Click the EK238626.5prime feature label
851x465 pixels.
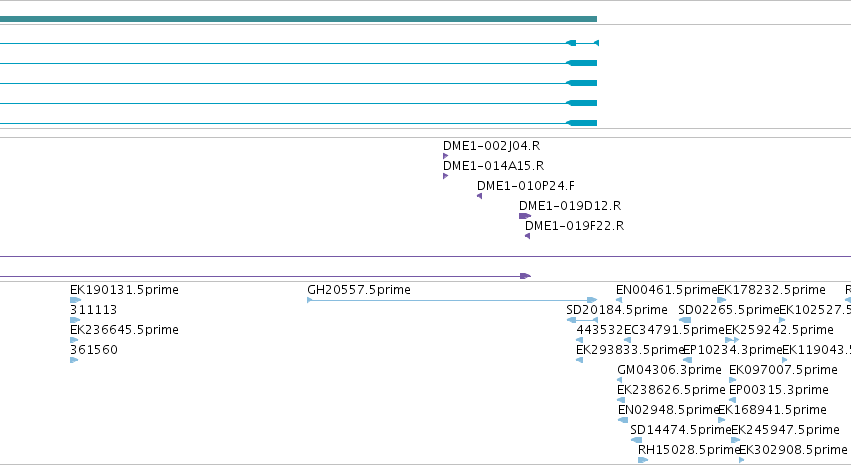[x=671, y=390]
